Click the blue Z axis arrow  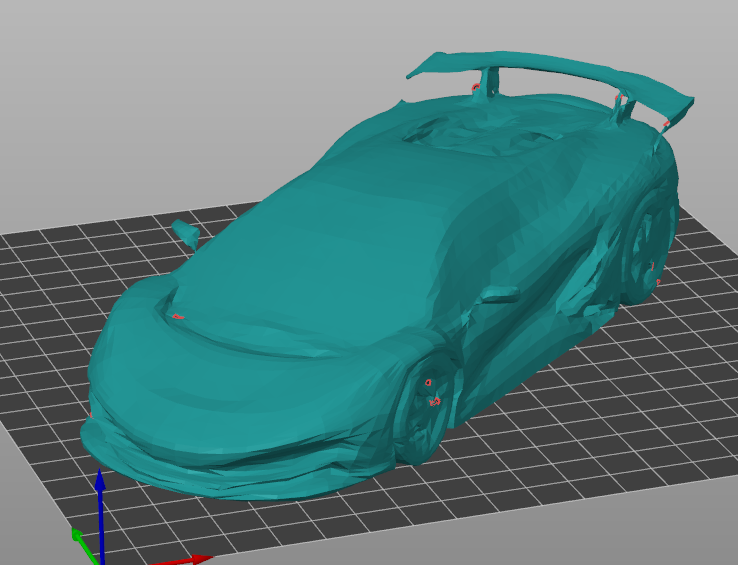[x=100, y=516]
